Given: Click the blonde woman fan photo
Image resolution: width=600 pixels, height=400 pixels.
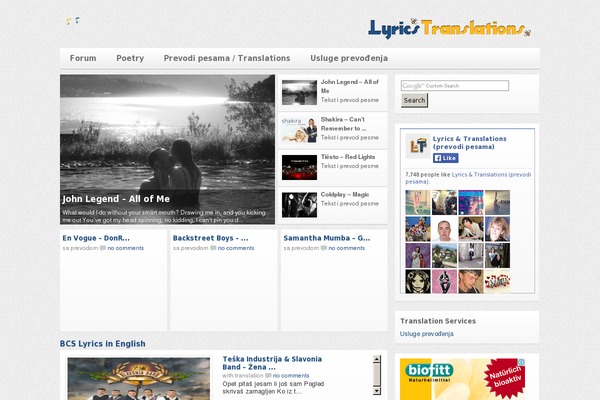Looking at the screenshot, I should coord(497,229).
